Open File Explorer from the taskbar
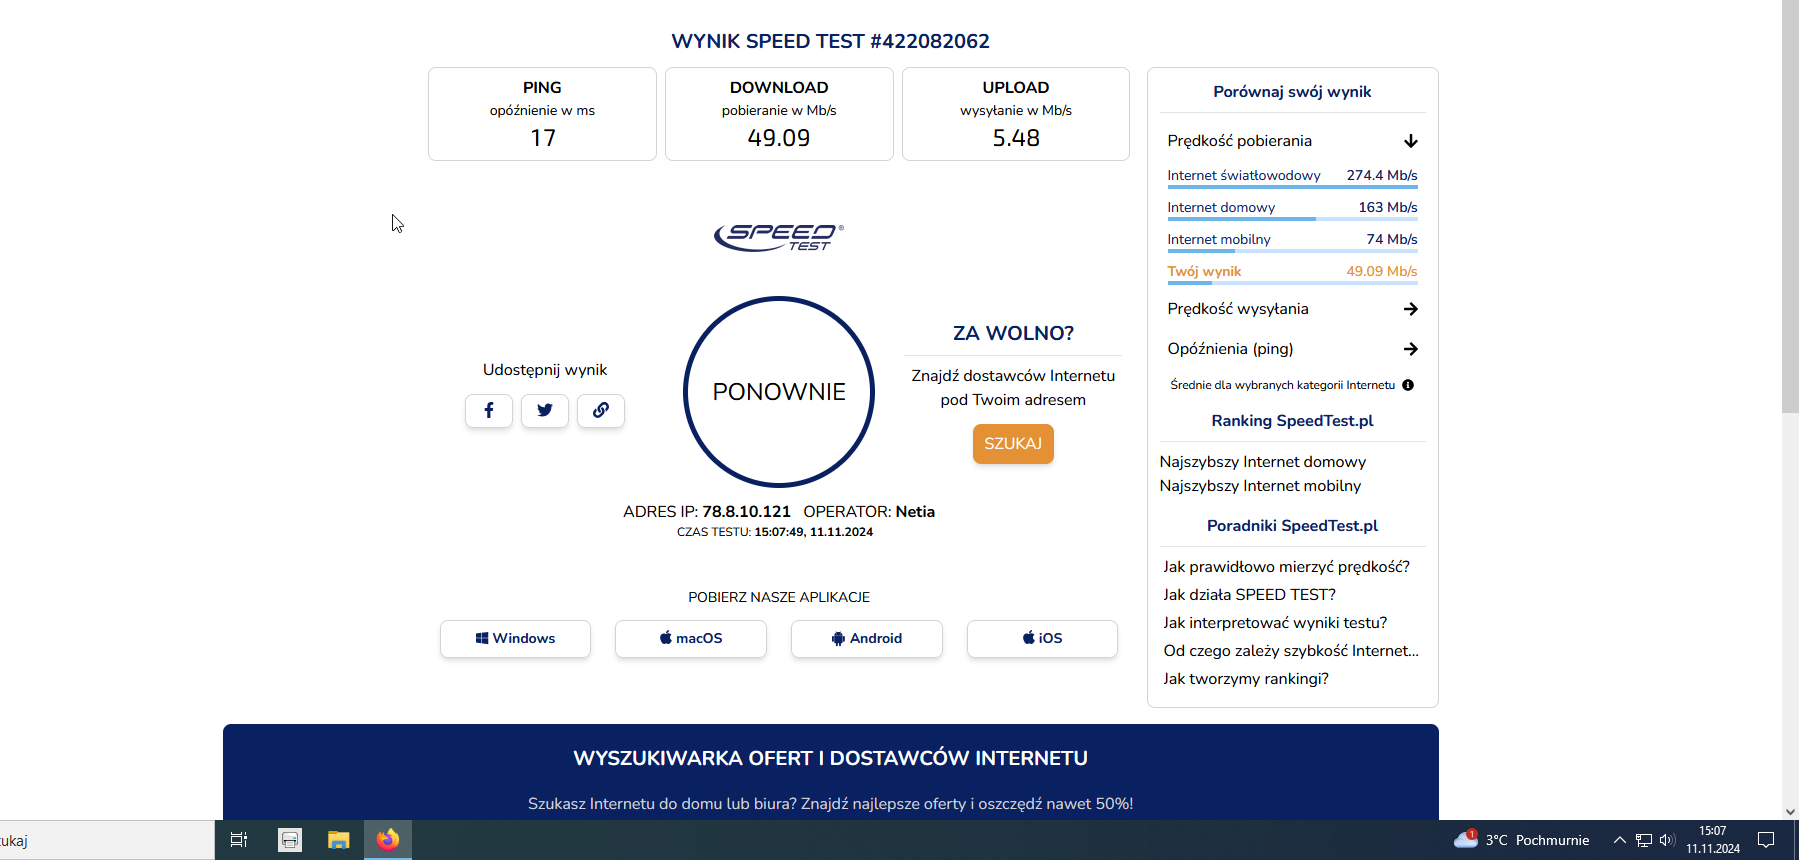 point(339,840)
